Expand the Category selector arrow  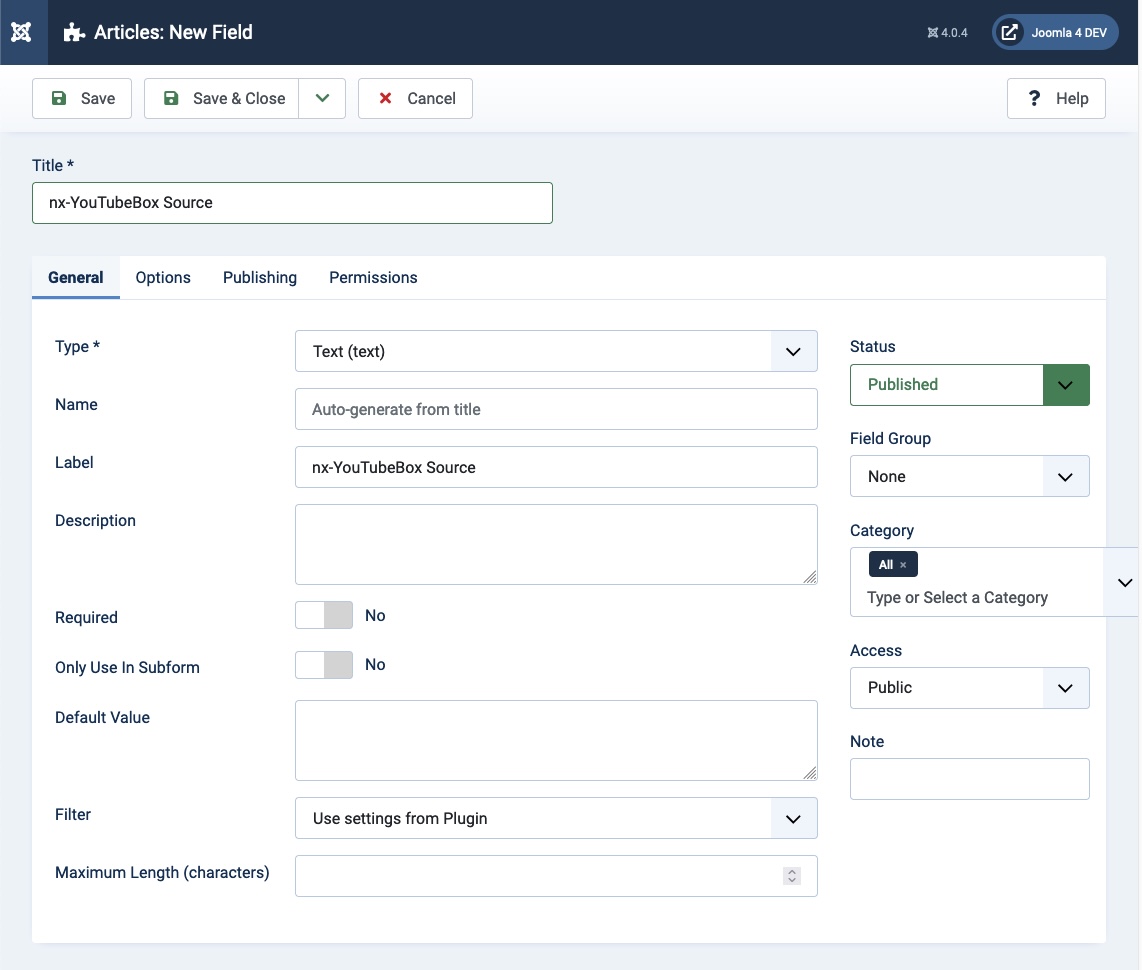click(x=1125, y=583)
